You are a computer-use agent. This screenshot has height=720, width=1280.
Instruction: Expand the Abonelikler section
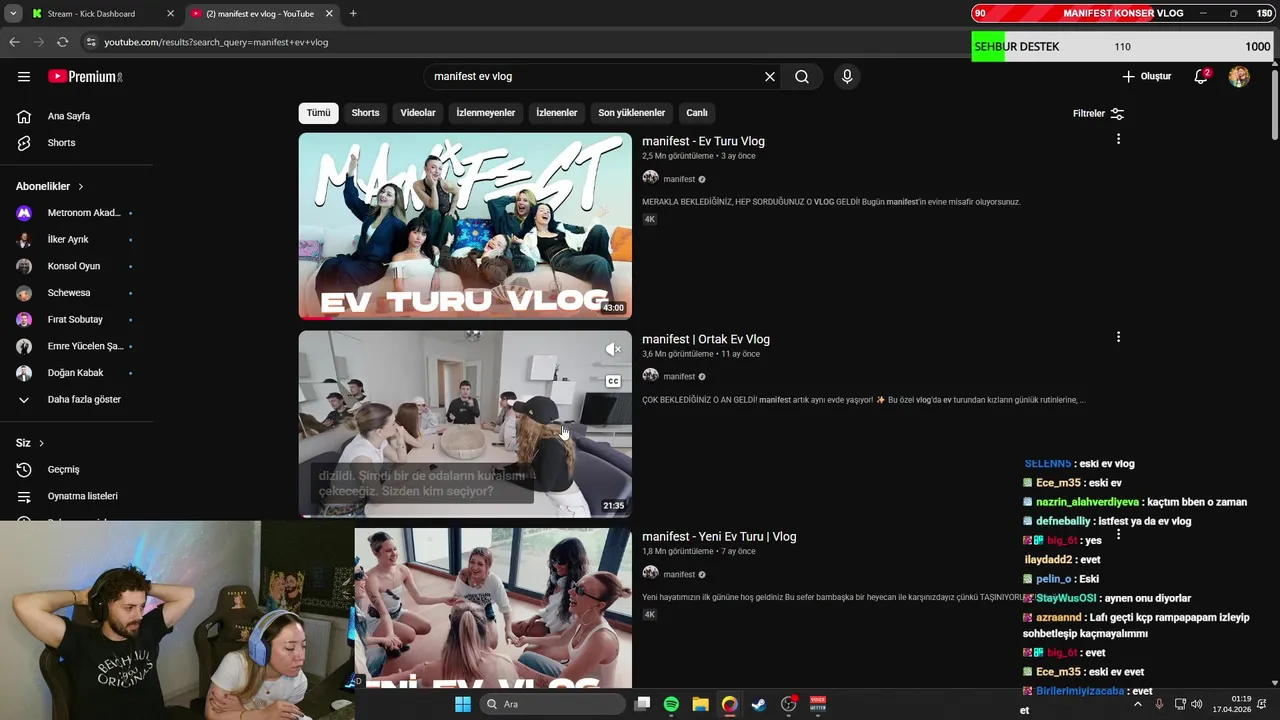(x=50, y=186)
